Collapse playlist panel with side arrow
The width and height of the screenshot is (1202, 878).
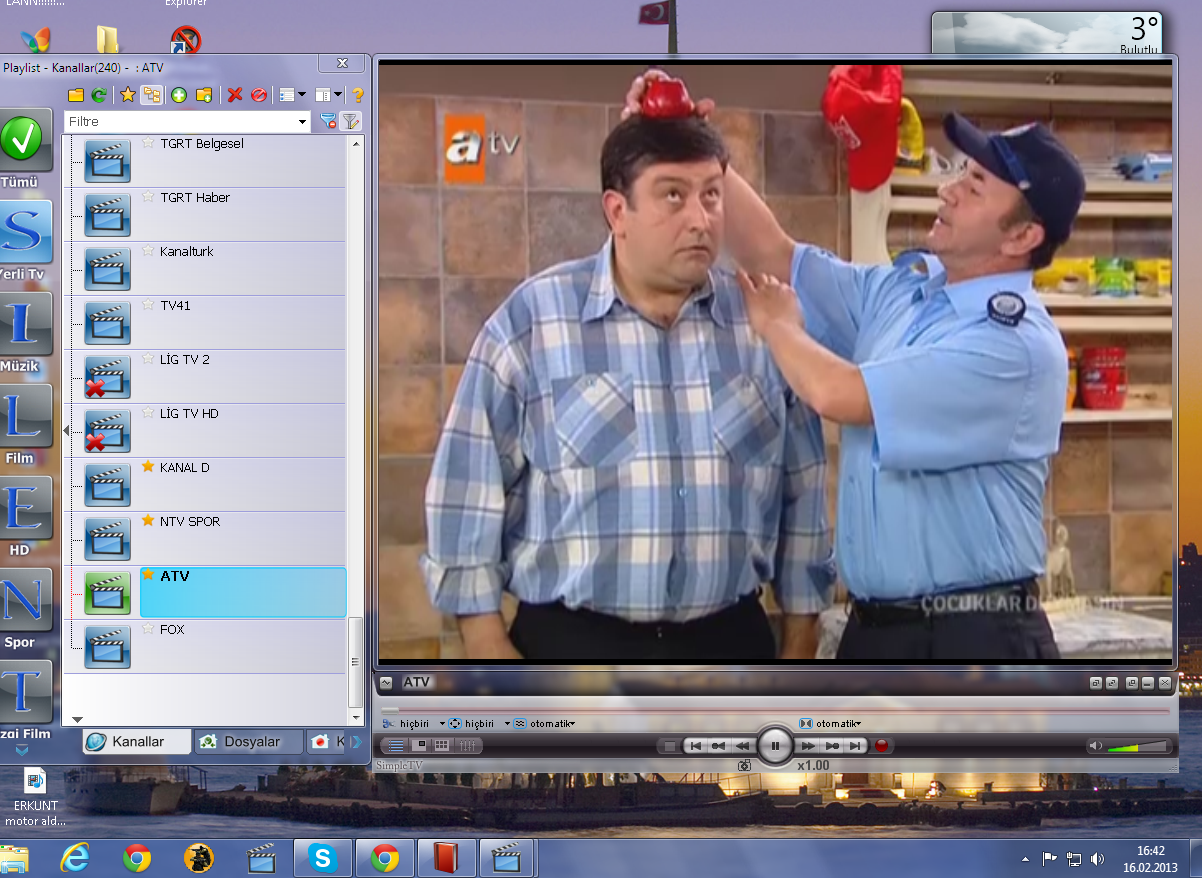[x=66, y=430]
